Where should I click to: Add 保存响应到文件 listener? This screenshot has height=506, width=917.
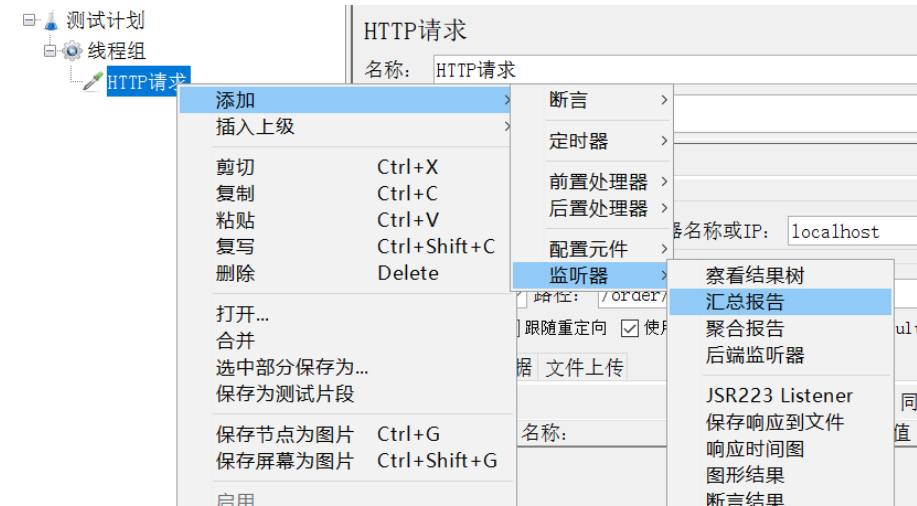click(x=780, y=422)
